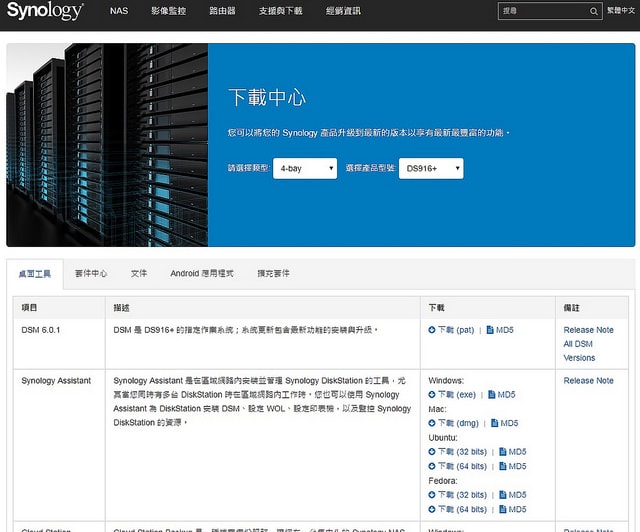Download Synology Assistant Mac dmg
Viewport: 640px width, 532px height.
point(458,423)
